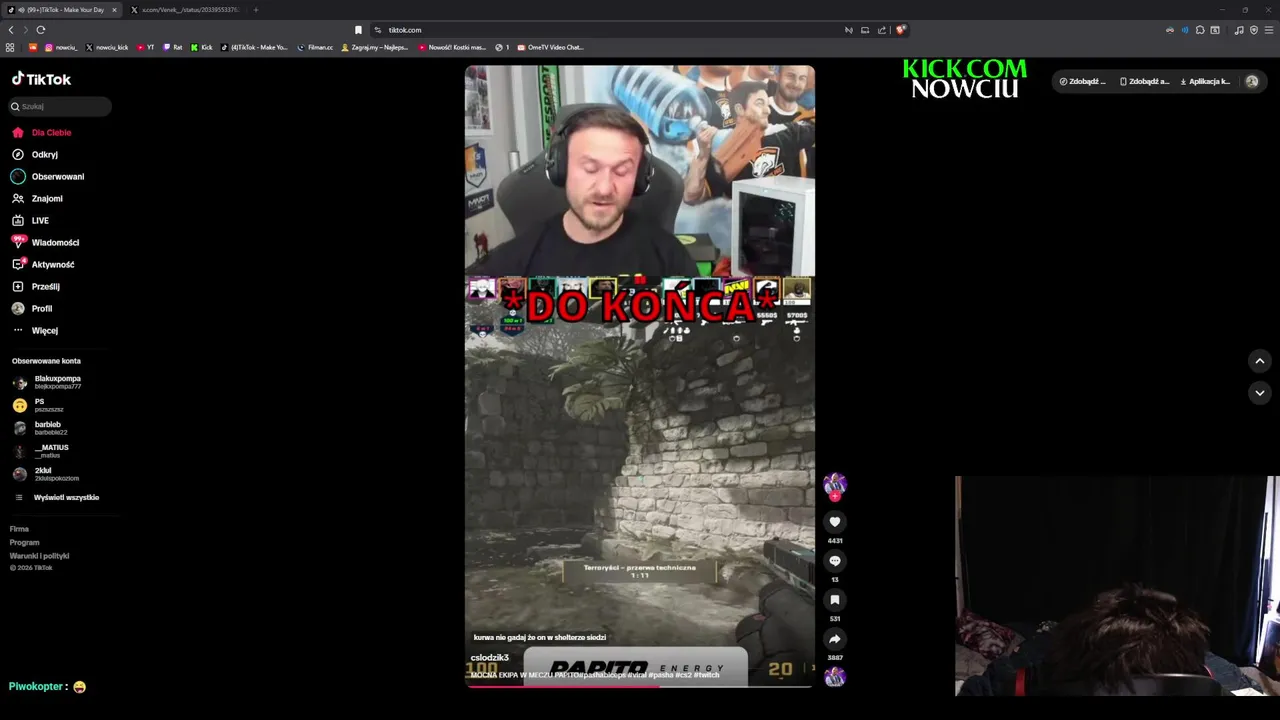Image resolution: width=1280 pixels, height=720 pixels.
Task: Click the 'Firma' footer link
Action: (x=19, y=529)
